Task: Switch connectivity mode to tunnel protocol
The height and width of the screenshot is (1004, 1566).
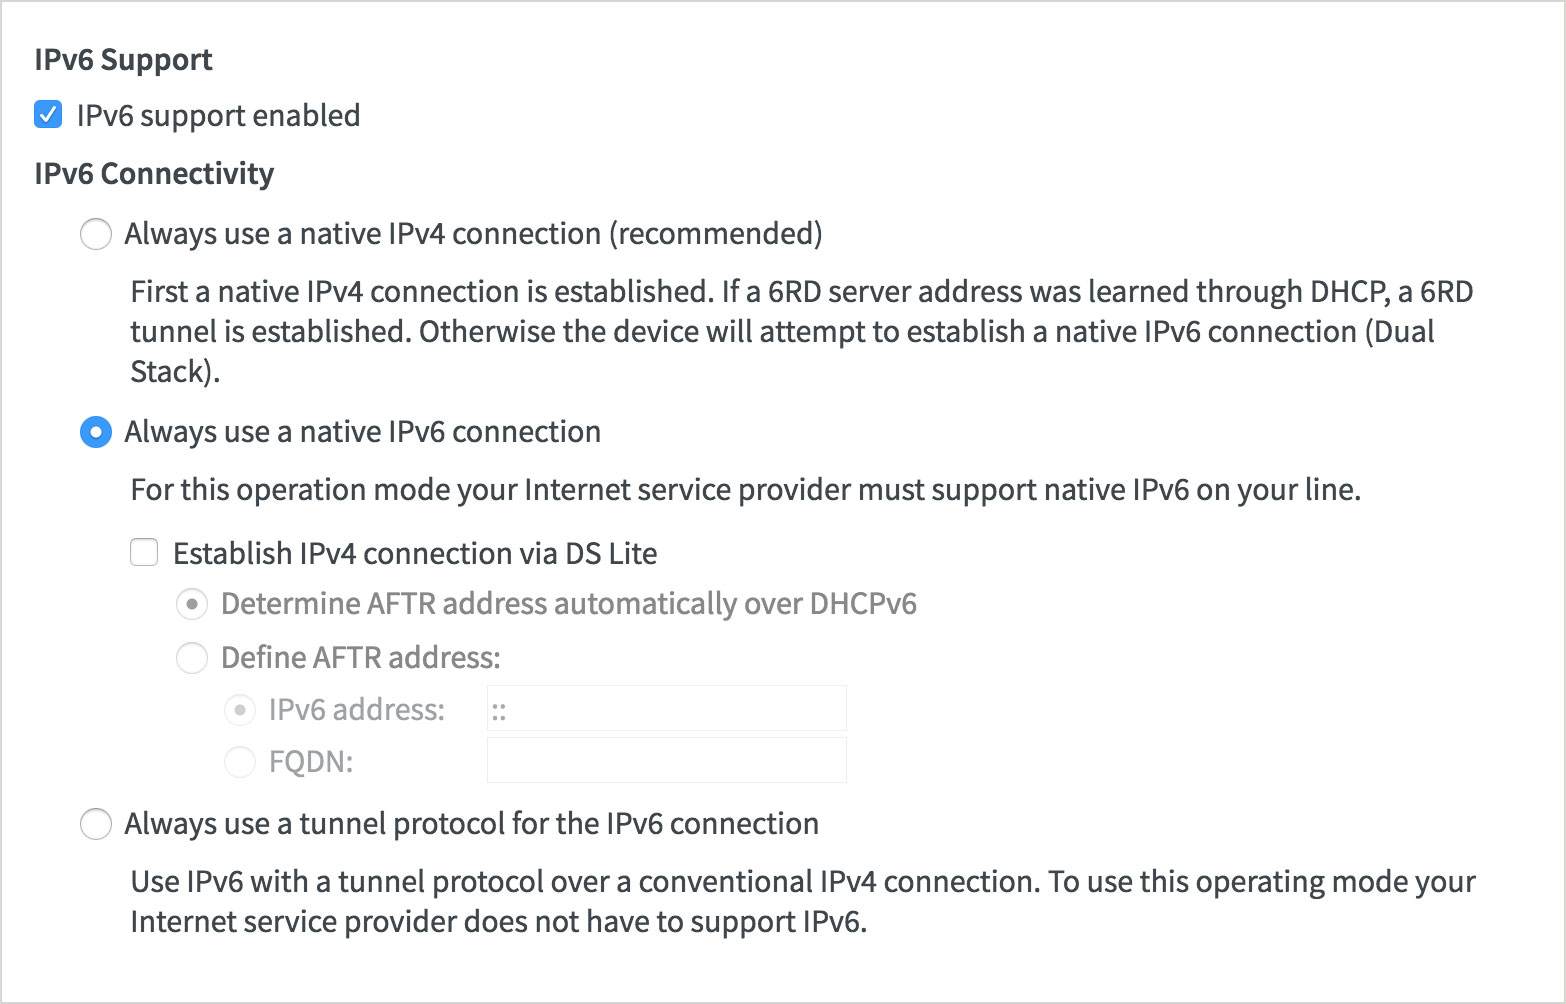Action: 96,824
